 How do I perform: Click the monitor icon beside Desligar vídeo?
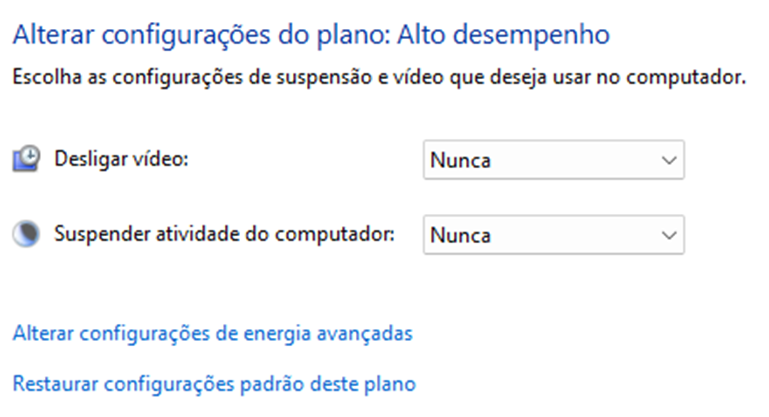pos(26,158)
